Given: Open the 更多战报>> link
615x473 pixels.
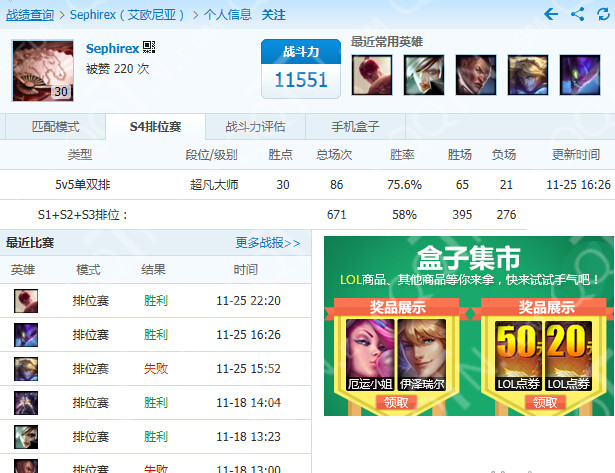Looking at the screenshot, I should [268, 243].
